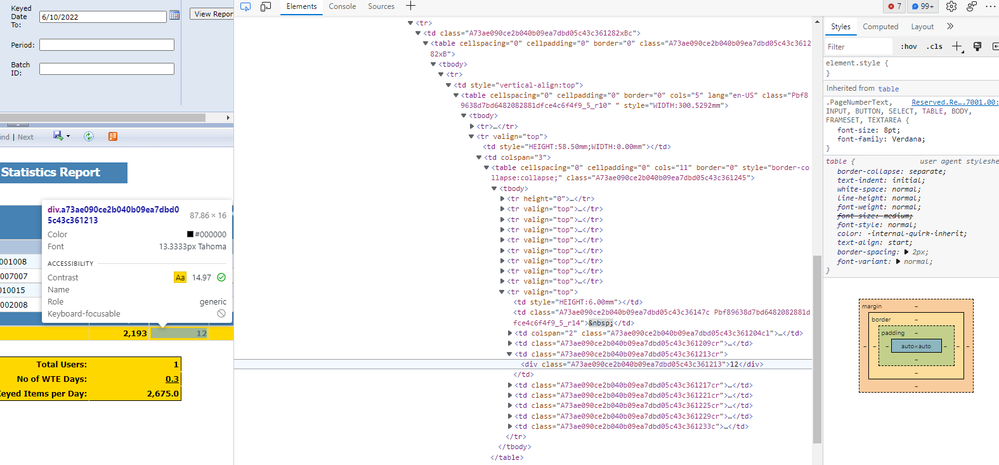
Task: Click the report export save icon
Action: click(60, 136)
